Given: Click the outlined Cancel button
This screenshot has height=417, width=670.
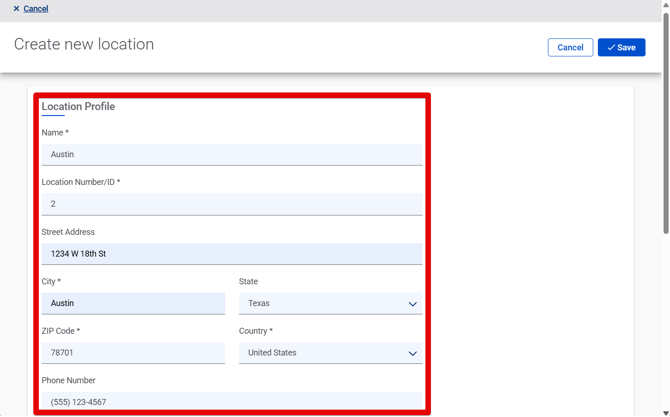Looking at the screenshot, I should pyautogui.click(x=570, y=47).
